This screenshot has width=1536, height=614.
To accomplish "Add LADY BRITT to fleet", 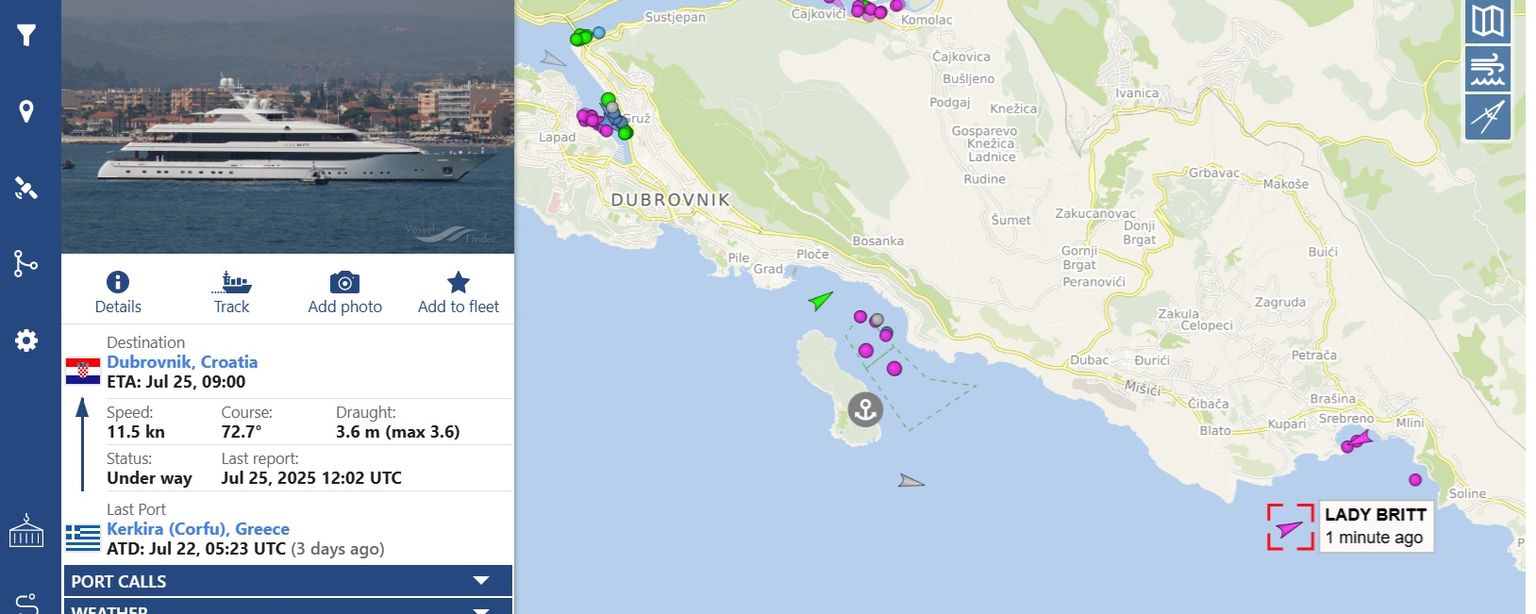I will click(458, 292).
